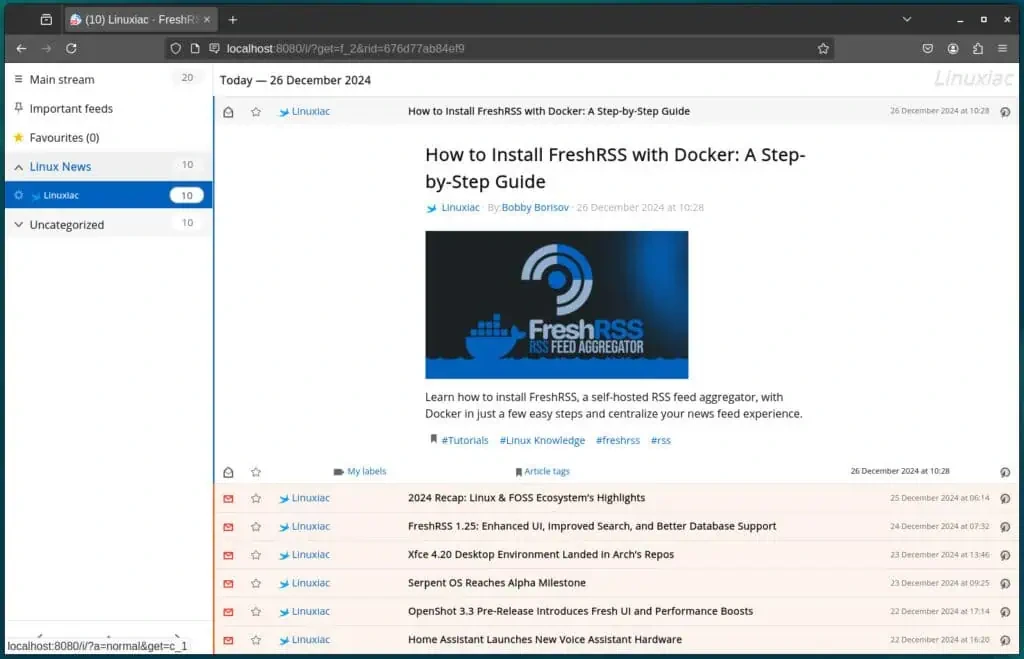This screenshot has width=1024, height=659.
Task: Open the My labels dropdown
Action: (x=360, y=471)
